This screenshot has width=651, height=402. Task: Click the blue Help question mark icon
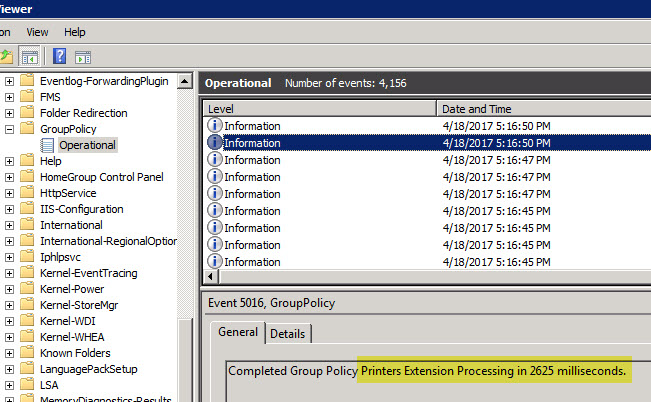click(59, 56)
